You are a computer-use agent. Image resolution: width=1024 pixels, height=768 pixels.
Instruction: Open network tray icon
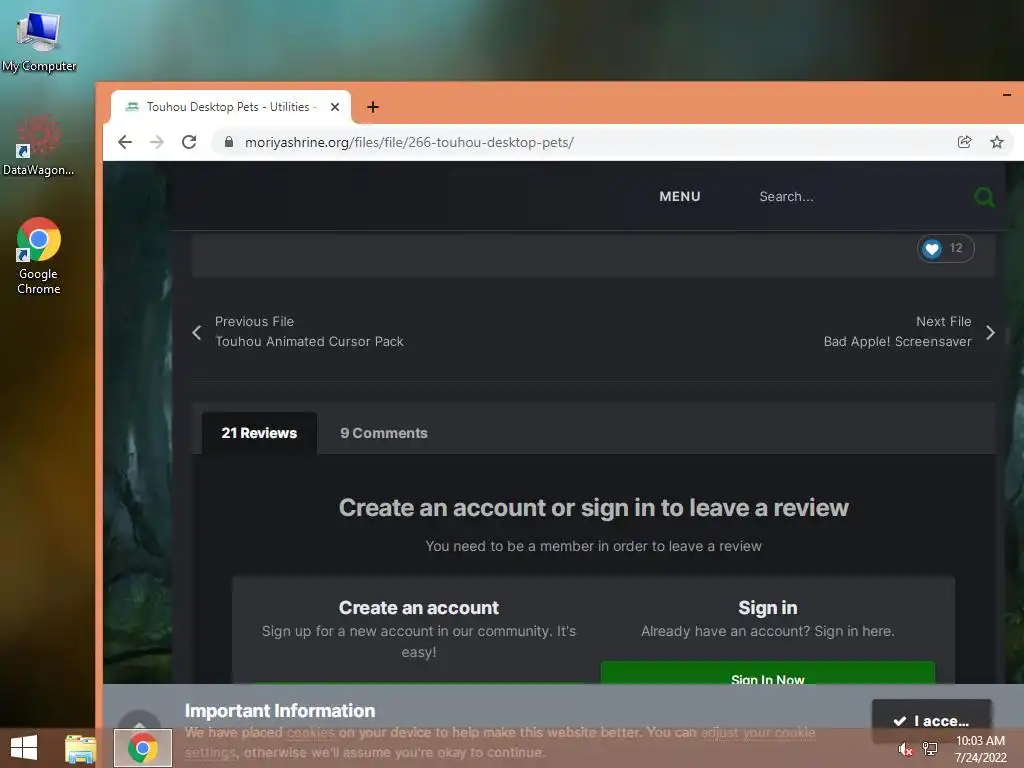pos(930,749)
